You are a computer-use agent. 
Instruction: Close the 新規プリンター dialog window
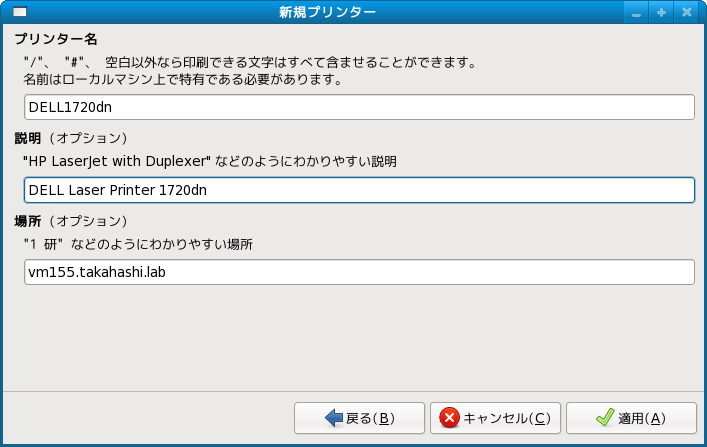coord(687,12)
